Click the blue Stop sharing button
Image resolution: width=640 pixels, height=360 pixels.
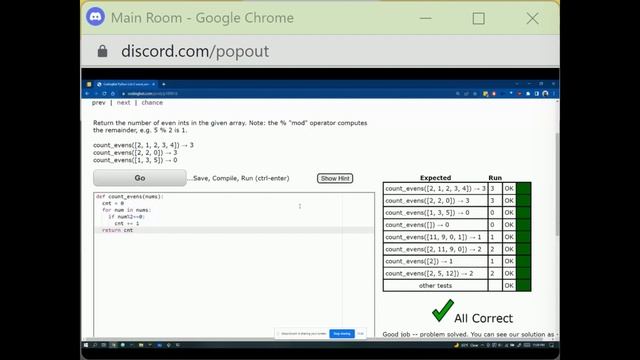click(x=342, y=333)
